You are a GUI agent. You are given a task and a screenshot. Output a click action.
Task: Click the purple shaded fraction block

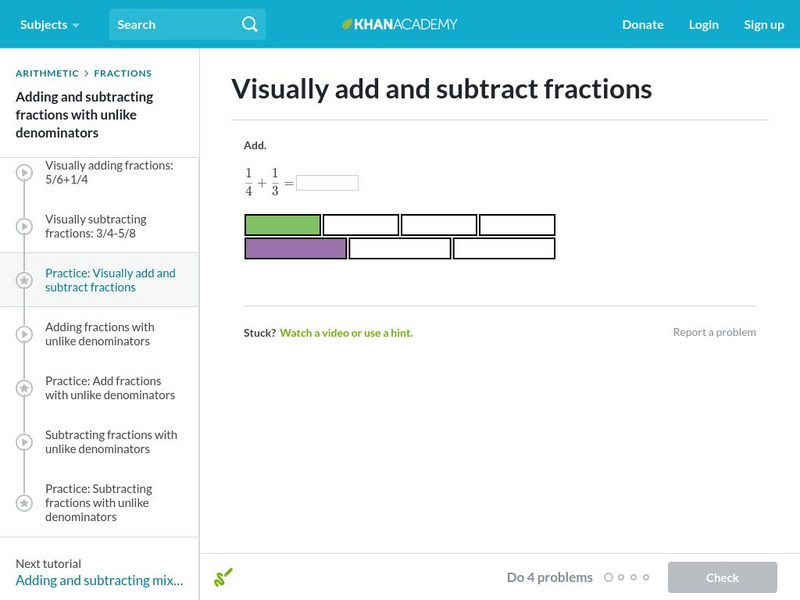tap(296, 249)
